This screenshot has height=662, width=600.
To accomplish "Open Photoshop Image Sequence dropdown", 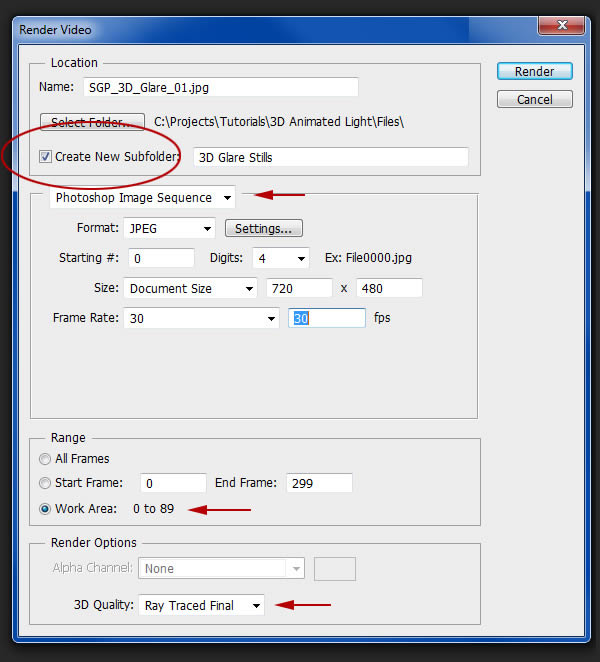I will click(142, 198).
